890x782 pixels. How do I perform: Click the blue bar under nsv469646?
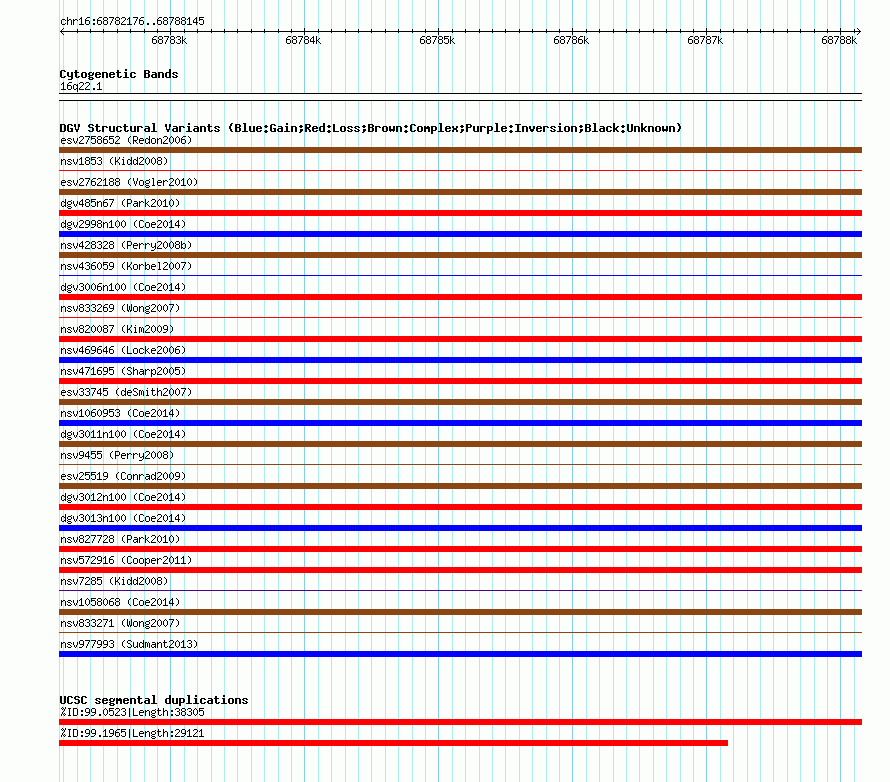[x=460, y=360]
